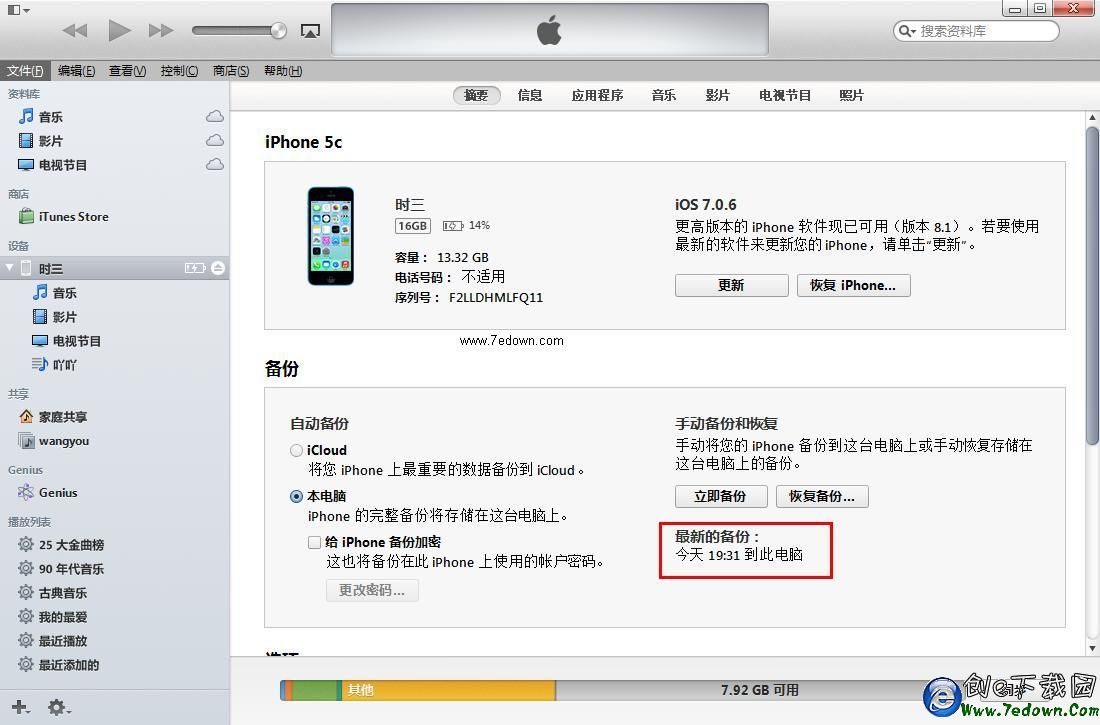The image size is (1100, 725).
Task: Open the 25 大金曲榜 smart playlist
Action: coord(71,545)
